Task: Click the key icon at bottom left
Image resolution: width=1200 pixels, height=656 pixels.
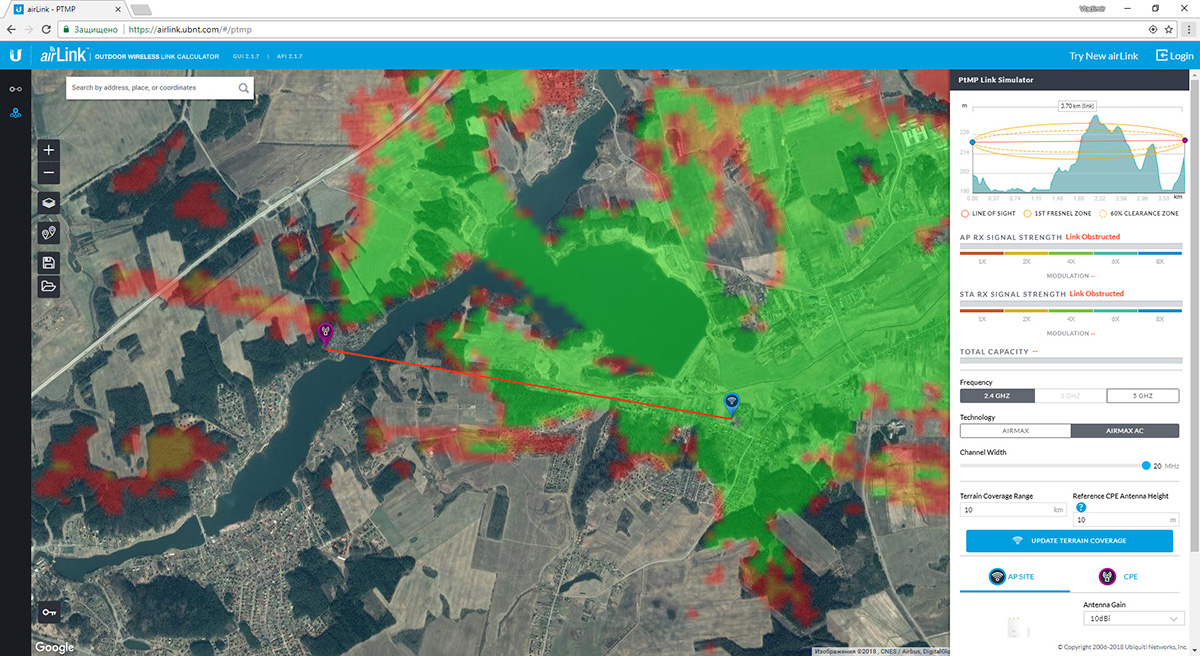Action: pos(50,612)
